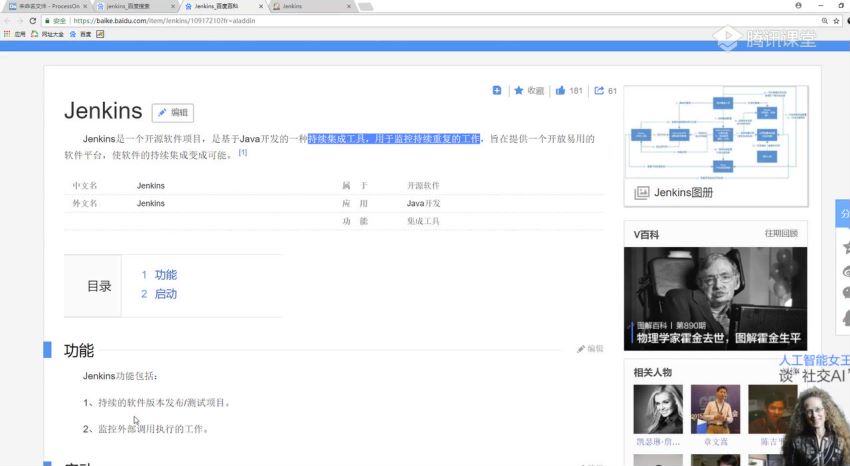
Task: Click the Java开发 value in info table
Action: point(423,203)
